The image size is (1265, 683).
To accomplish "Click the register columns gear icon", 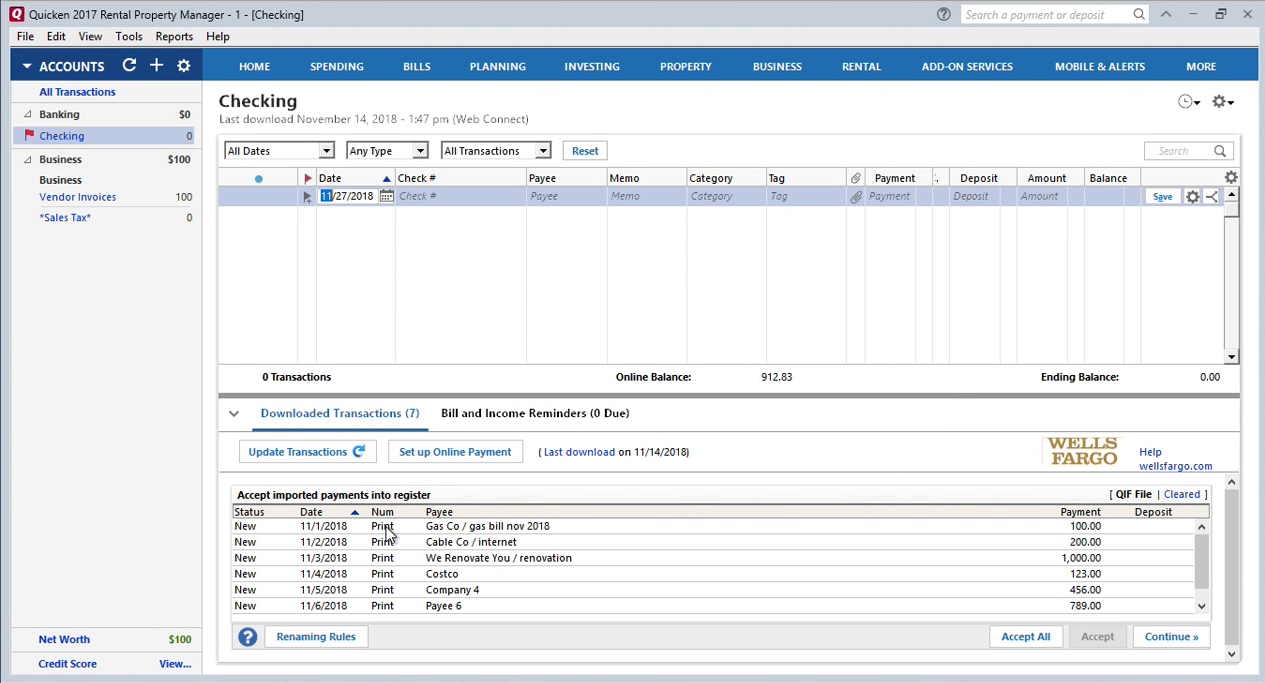I will coord(1231,177).
